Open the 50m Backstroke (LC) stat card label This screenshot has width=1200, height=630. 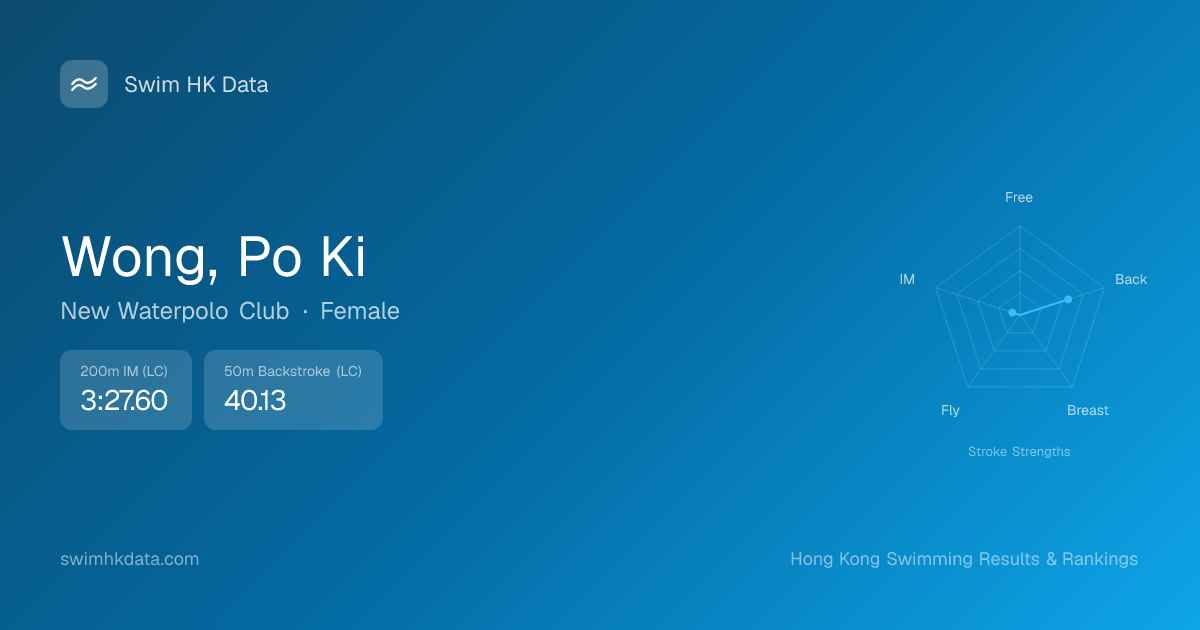pyautogui.click(x=293, y=371)
